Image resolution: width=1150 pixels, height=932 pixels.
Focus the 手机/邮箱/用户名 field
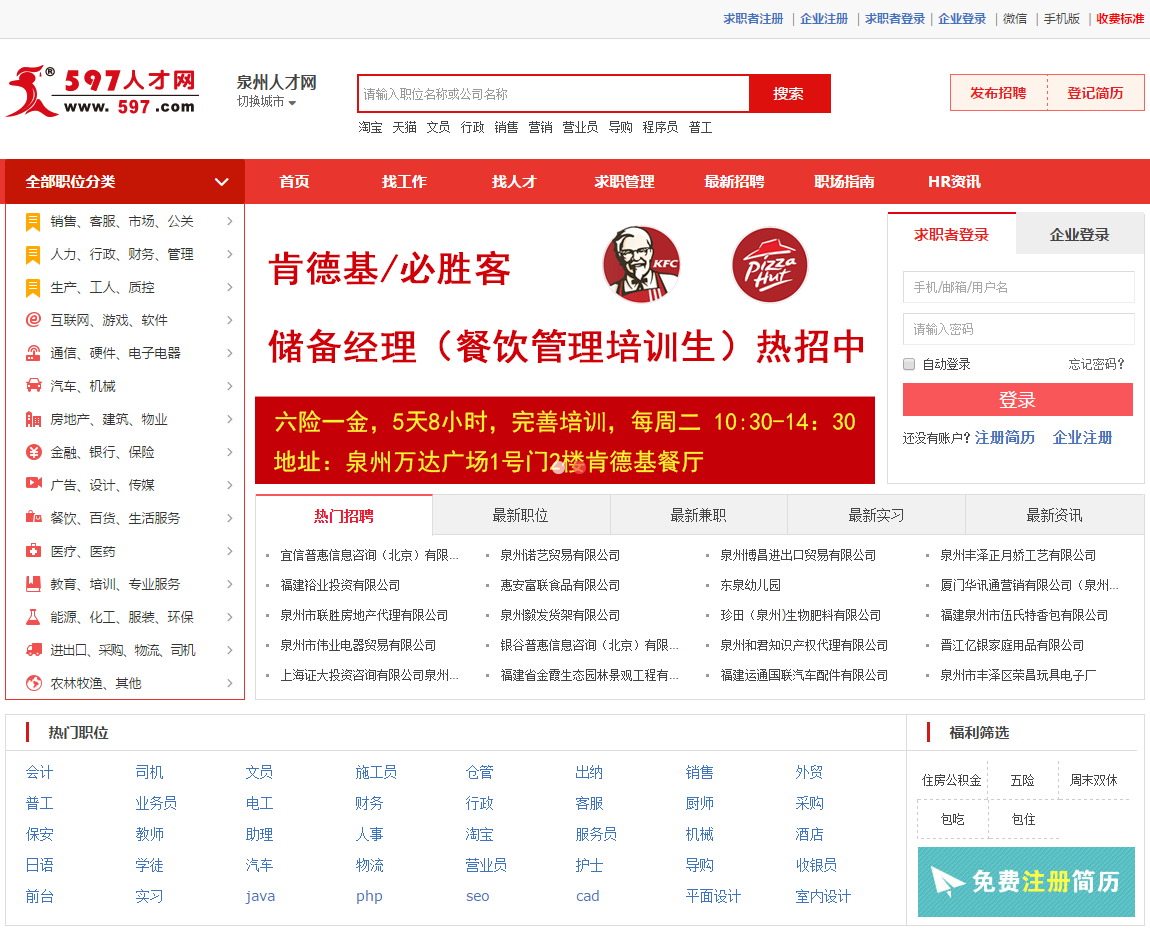tap(1019, 287)
